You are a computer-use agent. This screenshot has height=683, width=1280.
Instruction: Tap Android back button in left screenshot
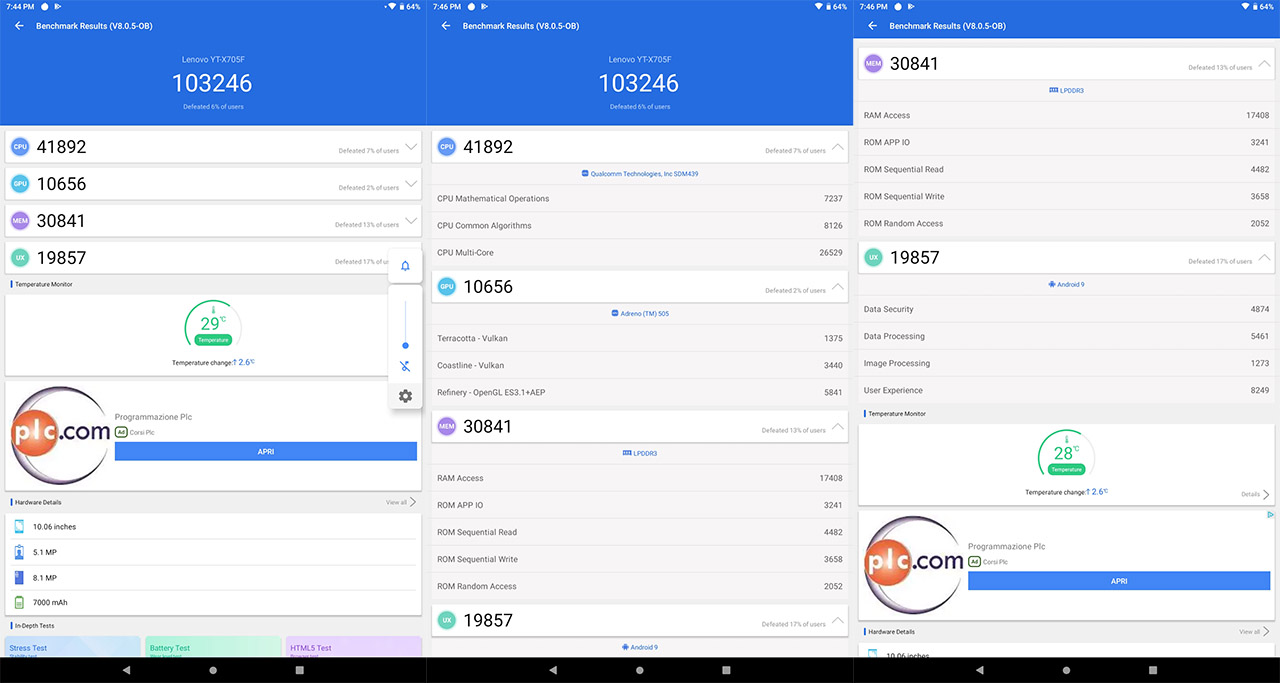(x=126, y=670)
